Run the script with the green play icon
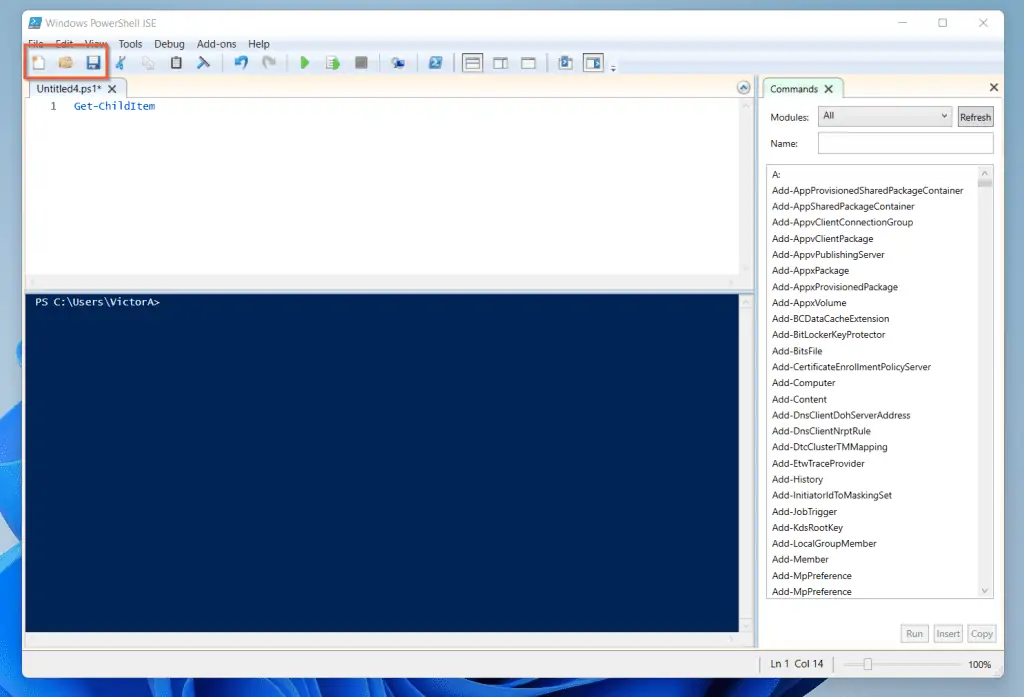Image resolution: width=1024 pixels, height=697 pixels. pos(304,63)
